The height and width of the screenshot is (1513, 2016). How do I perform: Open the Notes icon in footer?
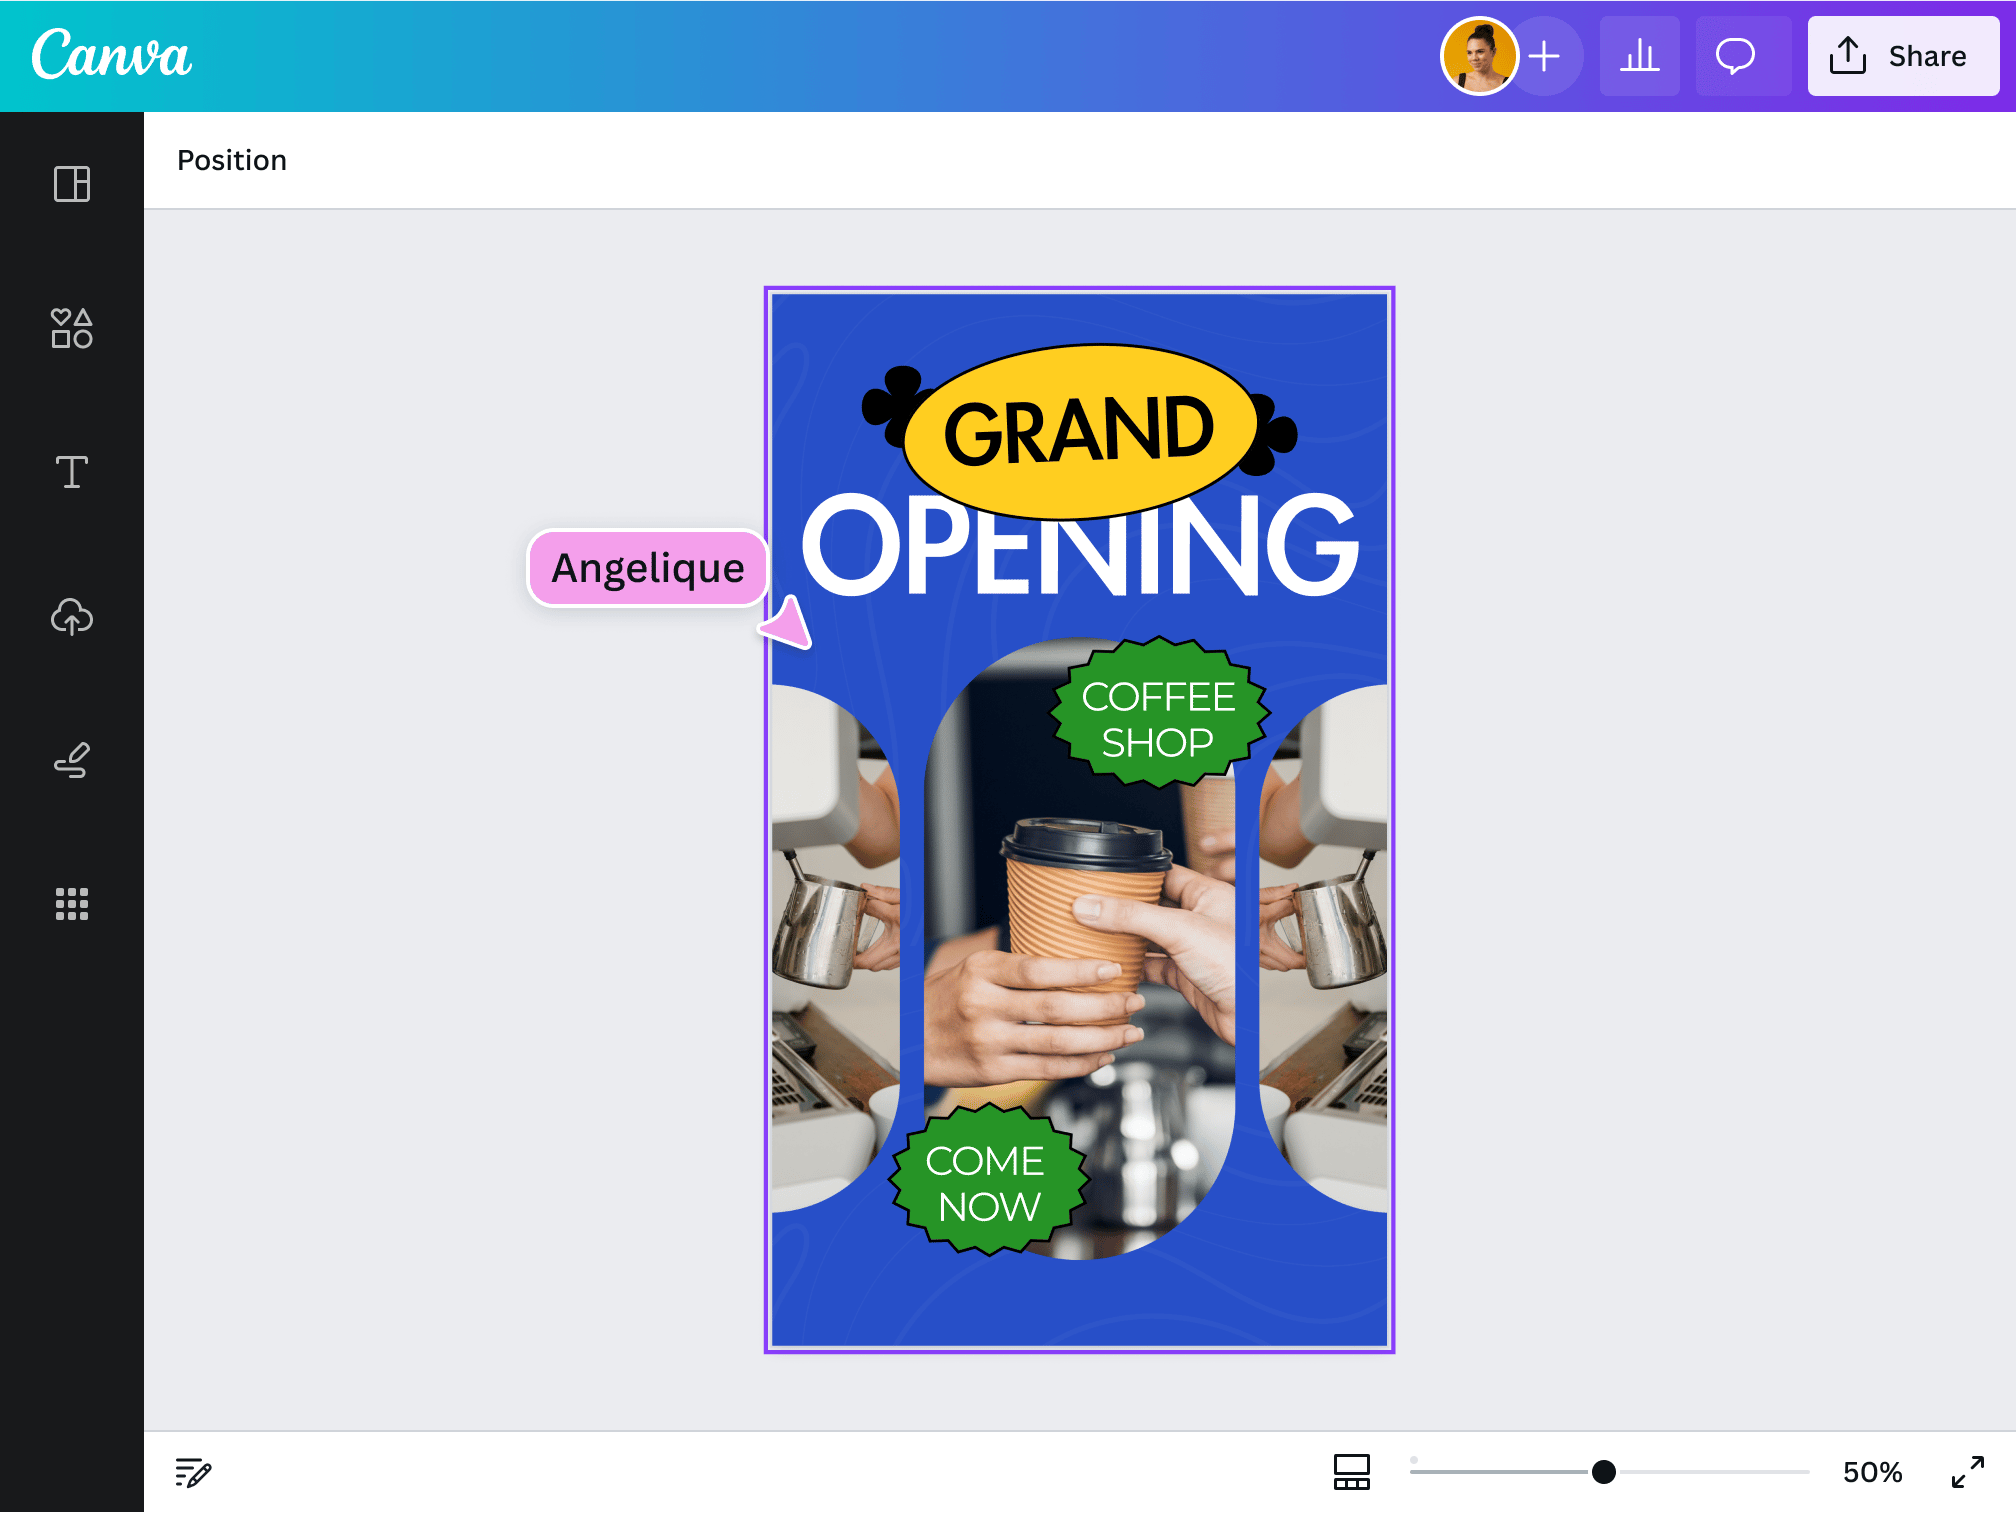pos(193,1472)
